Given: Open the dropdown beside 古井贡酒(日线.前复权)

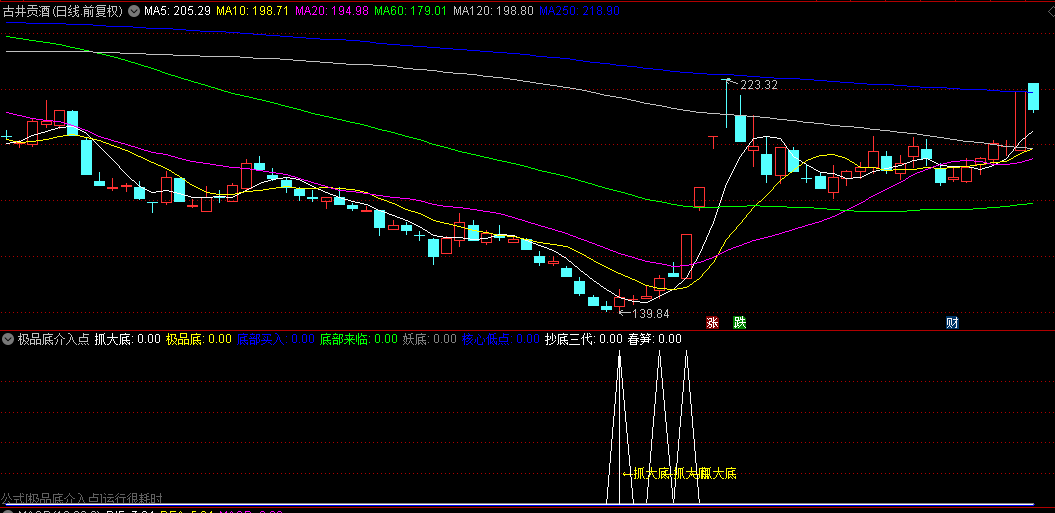Looking at the screenshot, I should pyautogui.click(x=135, y=11).
